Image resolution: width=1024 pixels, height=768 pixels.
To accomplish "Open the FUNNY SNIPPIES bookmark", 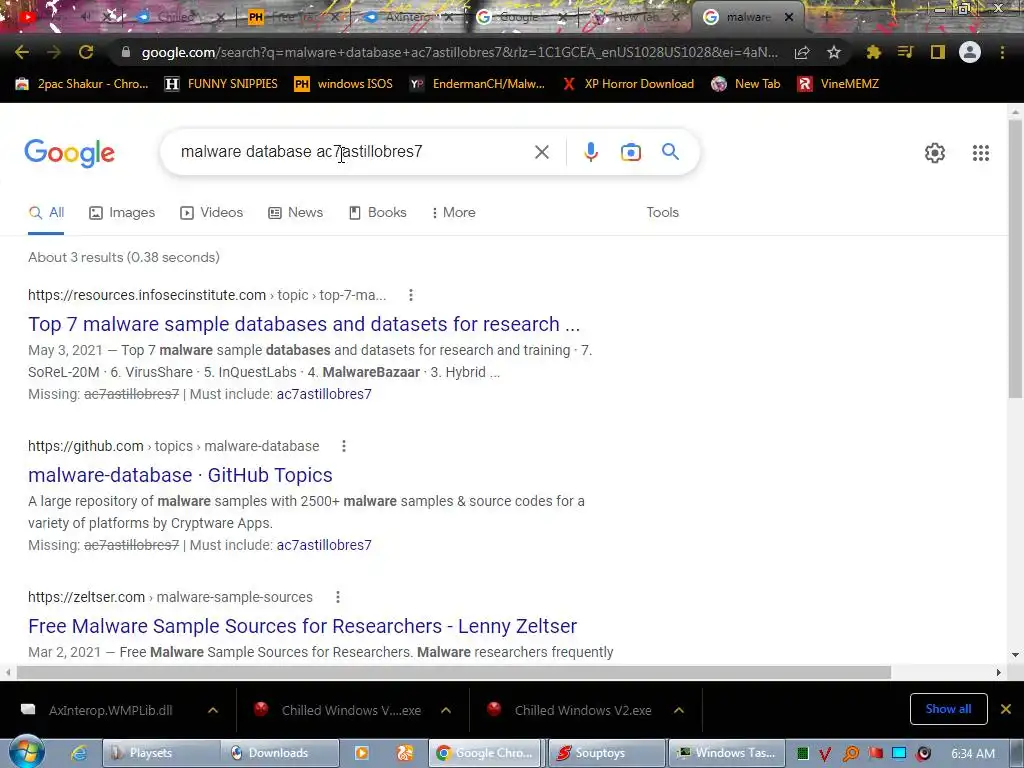I will (221, 84).
